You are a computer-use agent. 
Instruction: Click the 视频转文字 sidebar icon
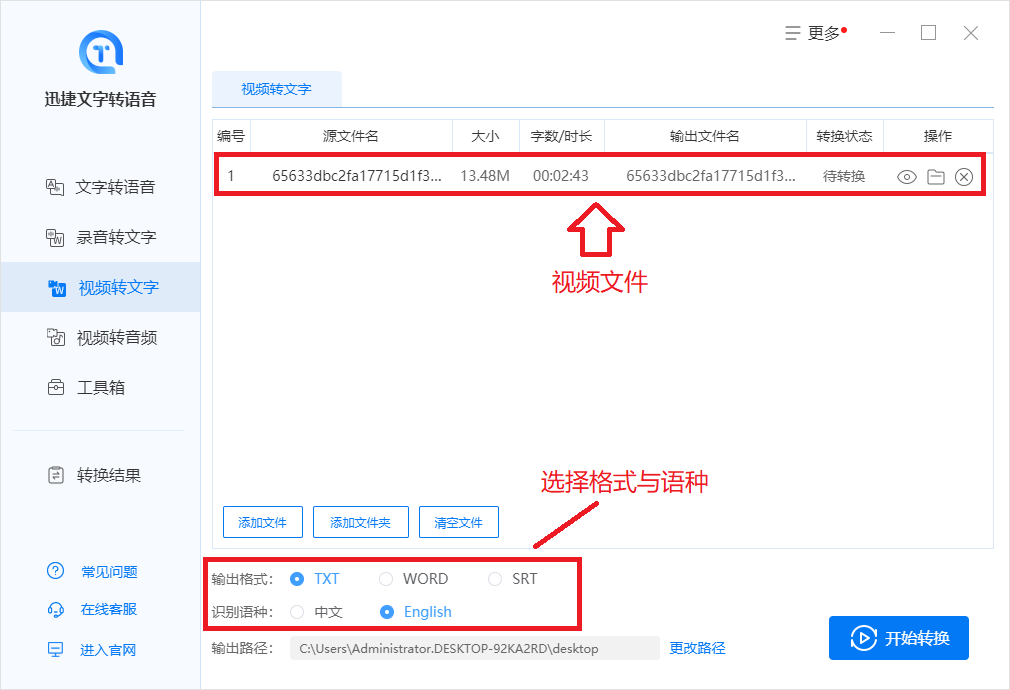pyautogui.click(x=57, y=288)
